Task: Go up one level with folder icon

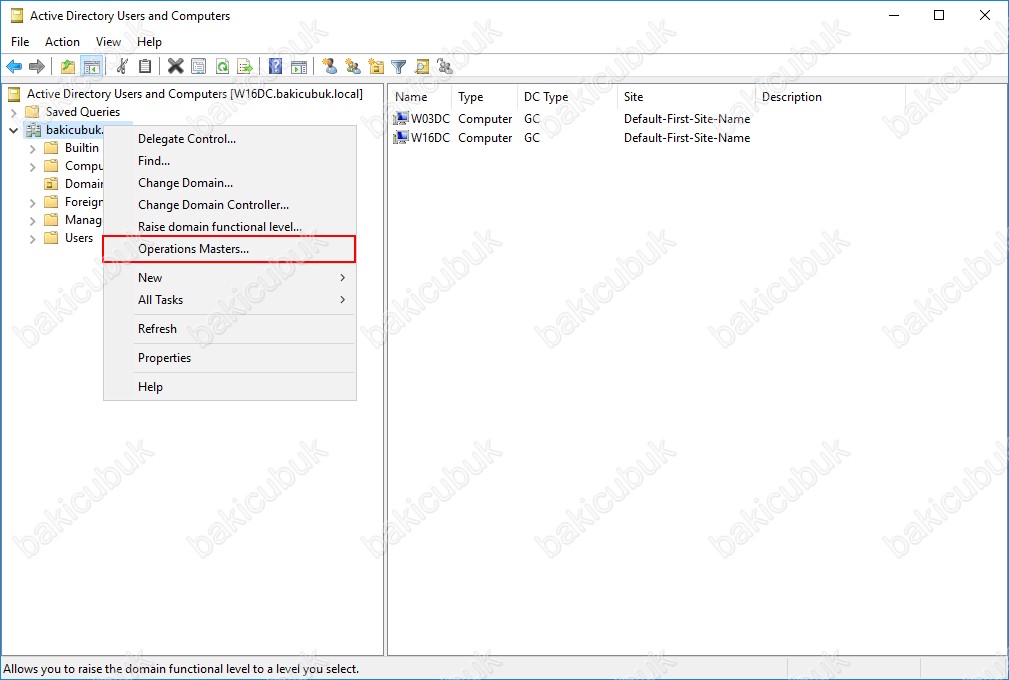Action: click(x=68, y=66)
